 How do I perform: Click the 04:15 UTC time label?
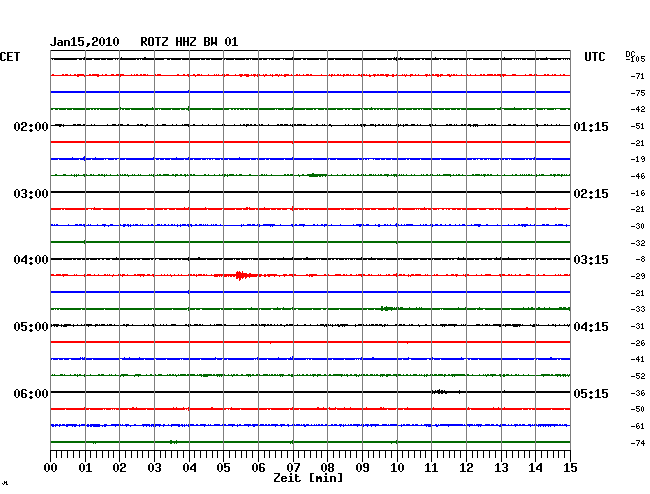coord(591,327)
